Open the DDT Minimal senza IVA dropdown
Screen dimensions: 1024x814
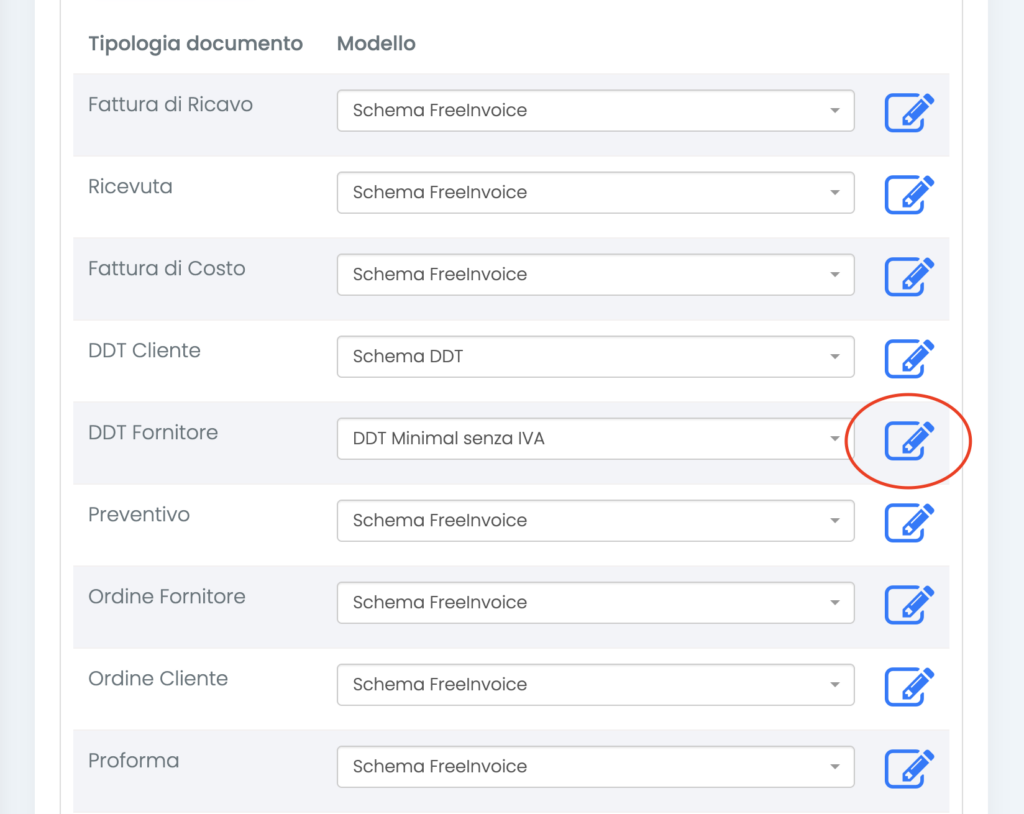coord(595,439)
